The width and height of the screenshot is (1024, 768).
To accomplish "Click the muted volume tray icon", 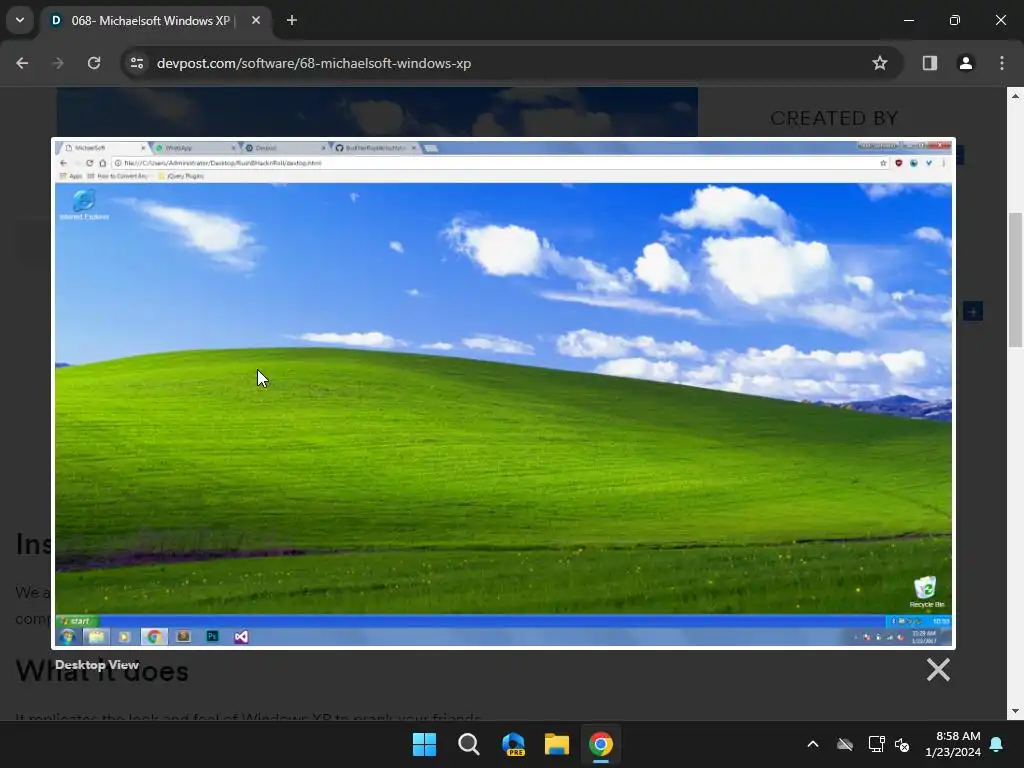I will tap(903, 744).
